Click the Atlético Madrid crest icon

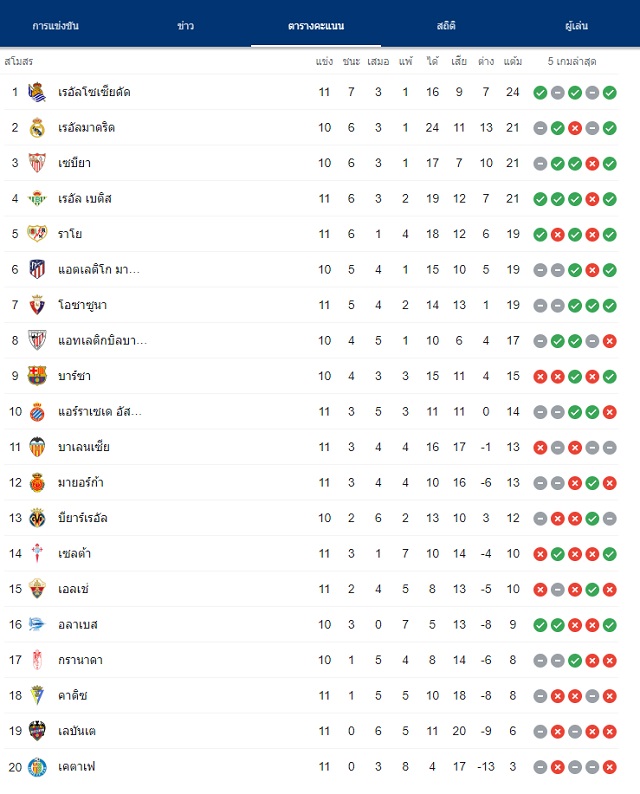coord(37,269)
